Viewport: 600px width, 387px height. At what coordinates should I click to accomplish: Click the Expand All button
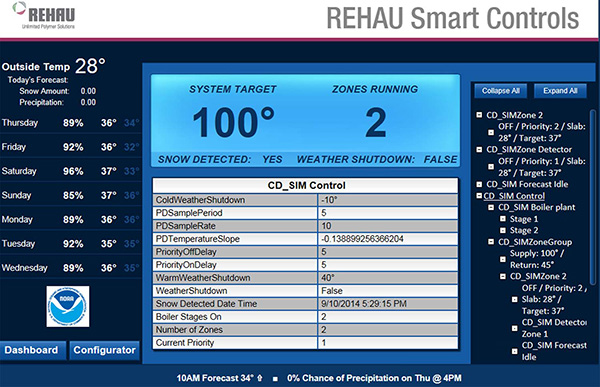[560, 91]
